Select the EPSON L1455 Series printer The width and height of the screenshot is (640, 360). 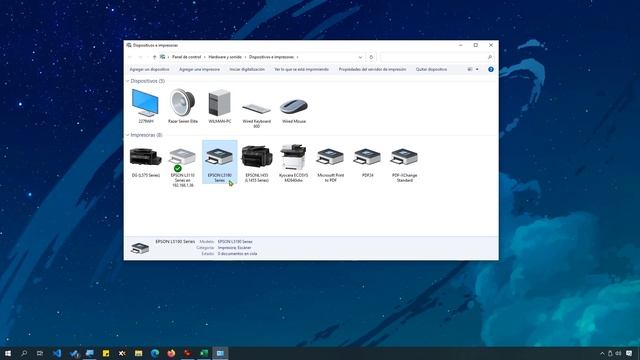click(257, 156)
